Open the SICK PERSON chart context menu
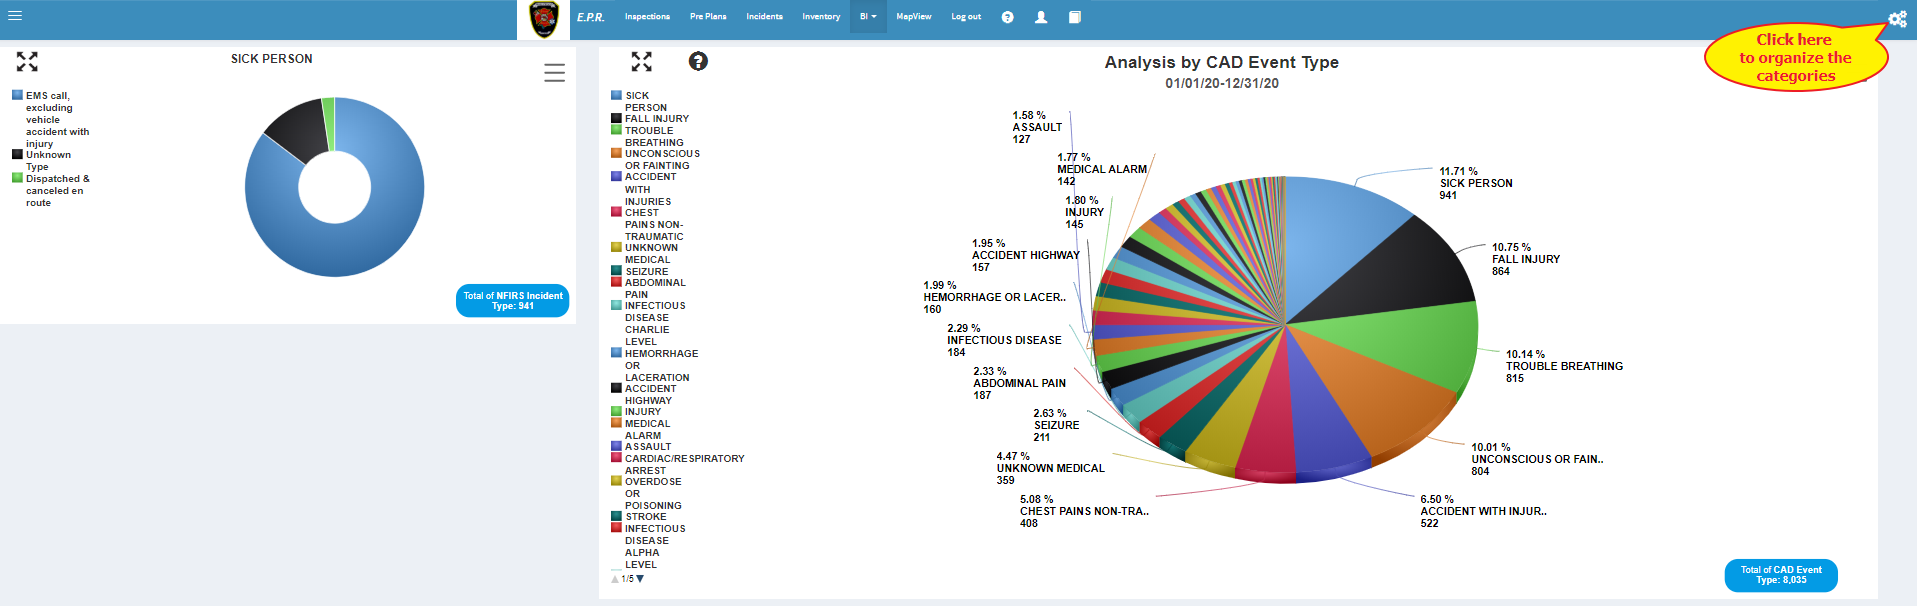1917x606 pixels. tap(554, 73)
